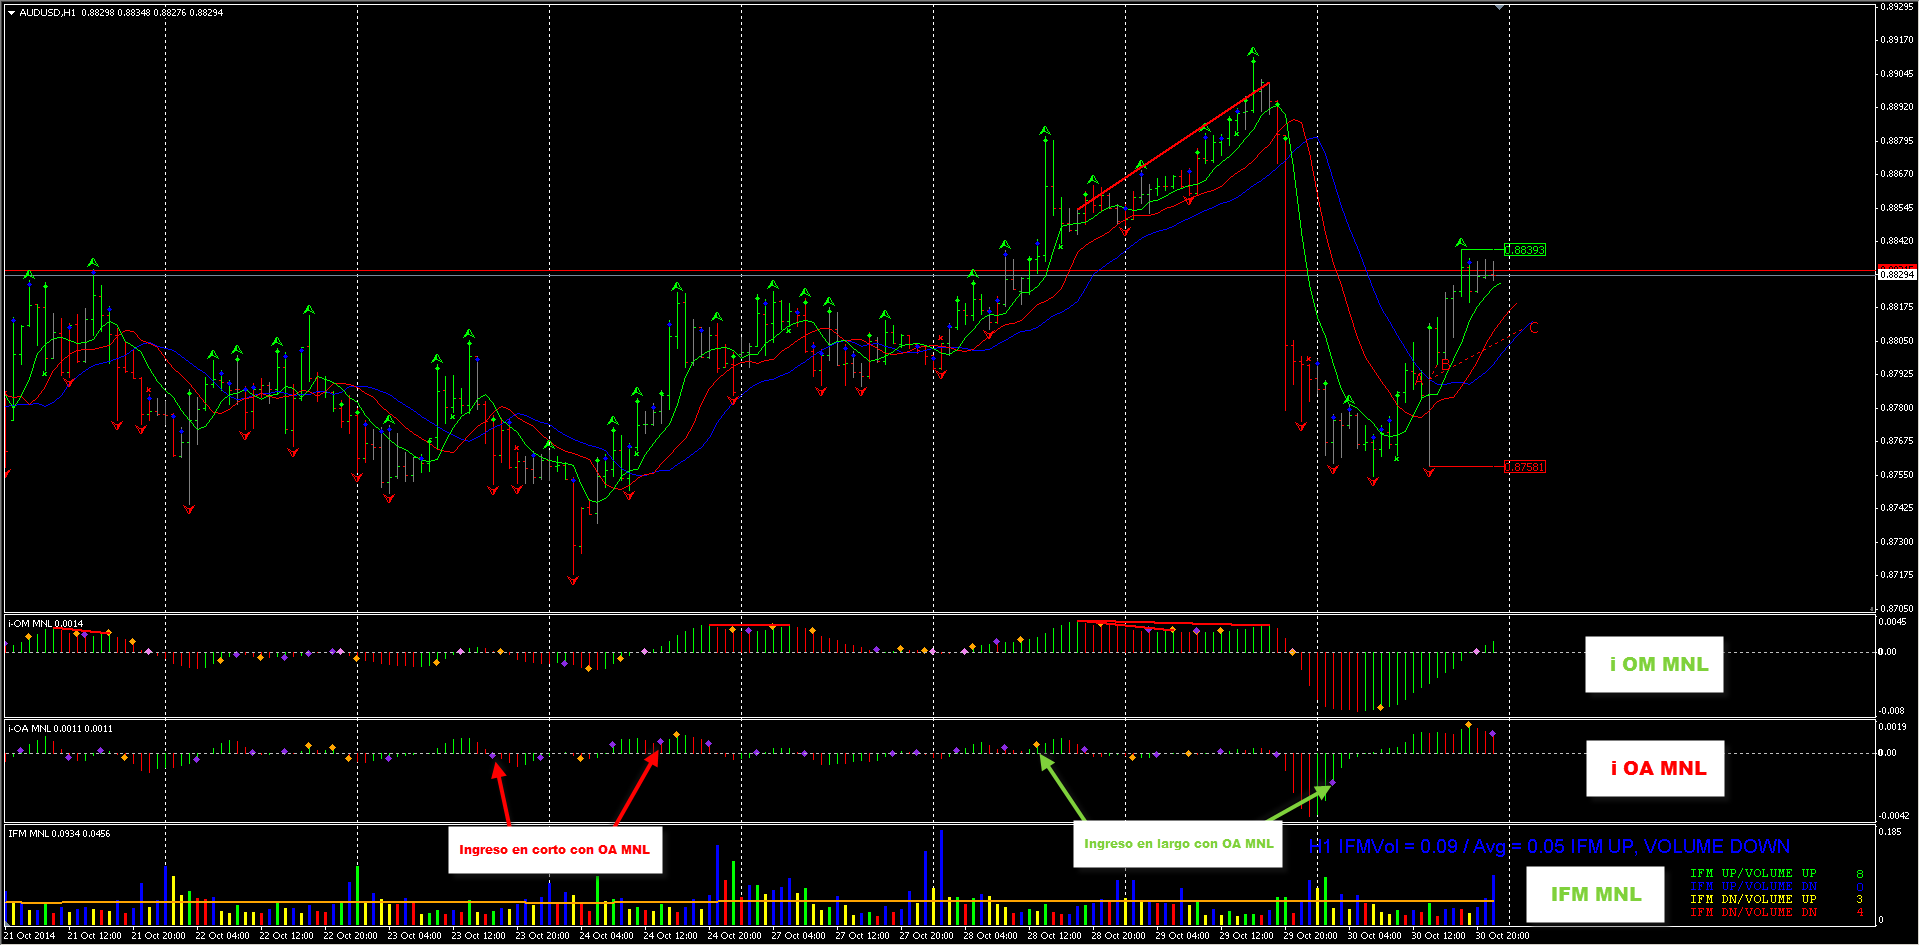Select 'Ingreso en largo con OA MNL' annotation
1920x946 pixels.
(x=1178, y=844)
